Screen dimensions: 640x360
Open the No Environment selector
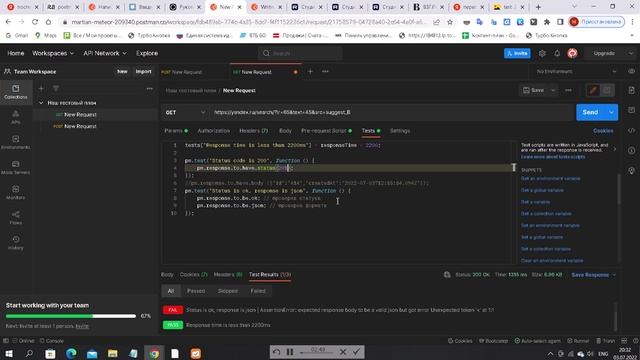(x=576, y=71)
